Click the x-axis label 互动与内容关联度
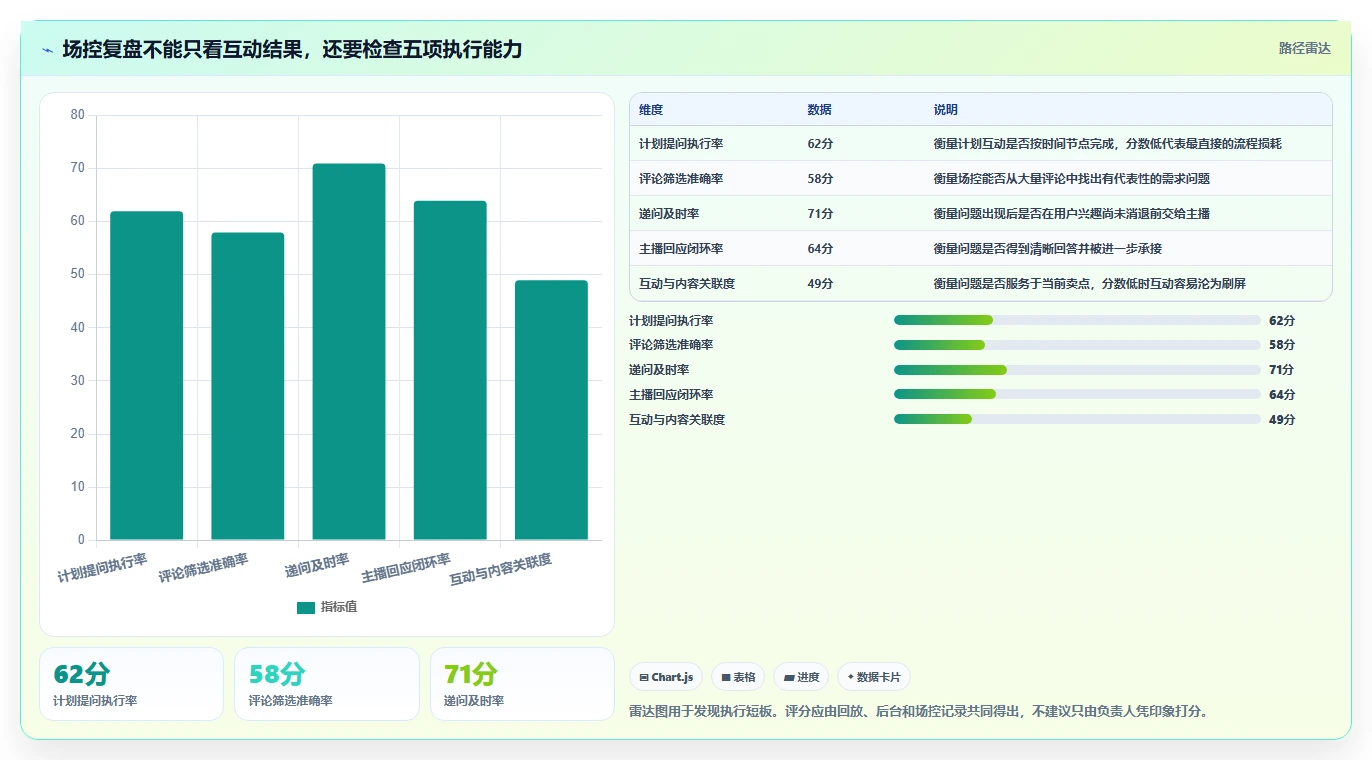1372x760 pixels. (501, 570)
